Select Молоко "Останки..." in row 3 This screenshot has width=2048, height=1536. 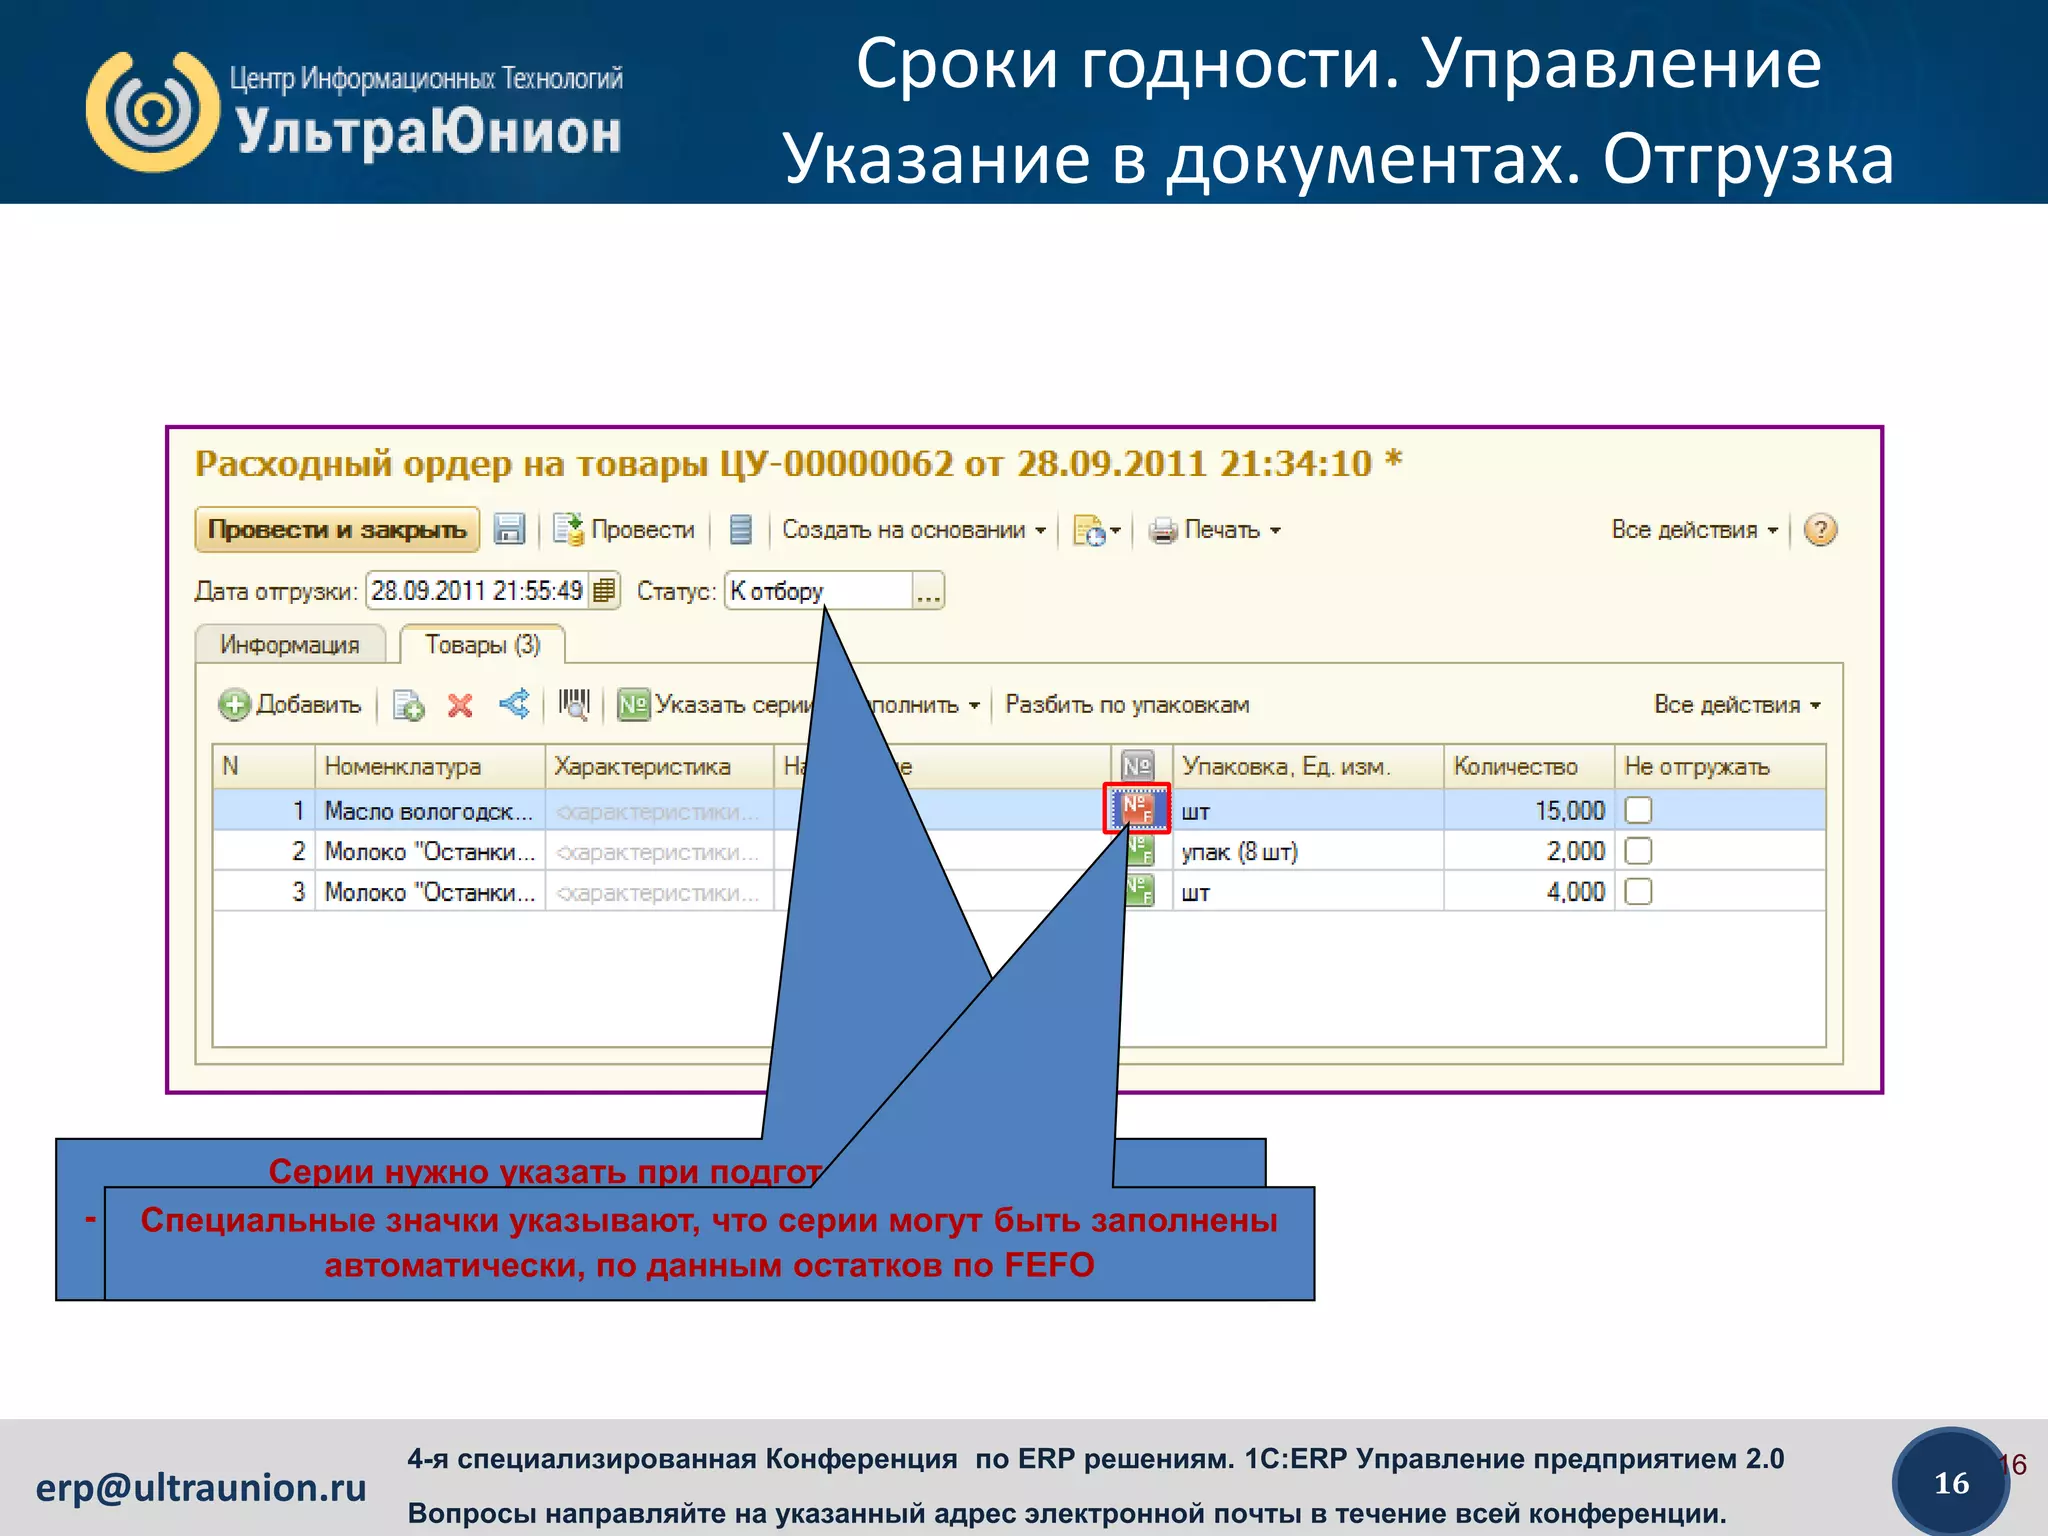tap(430, 891)
